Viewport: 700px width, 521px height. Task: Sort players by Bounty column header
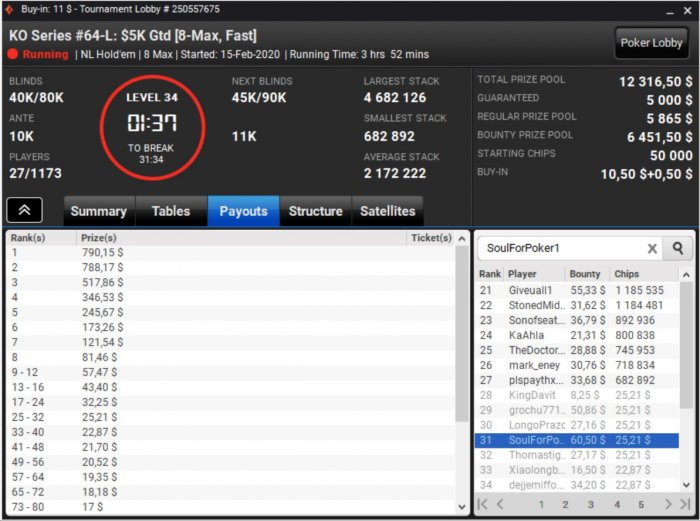click(585, 274)
